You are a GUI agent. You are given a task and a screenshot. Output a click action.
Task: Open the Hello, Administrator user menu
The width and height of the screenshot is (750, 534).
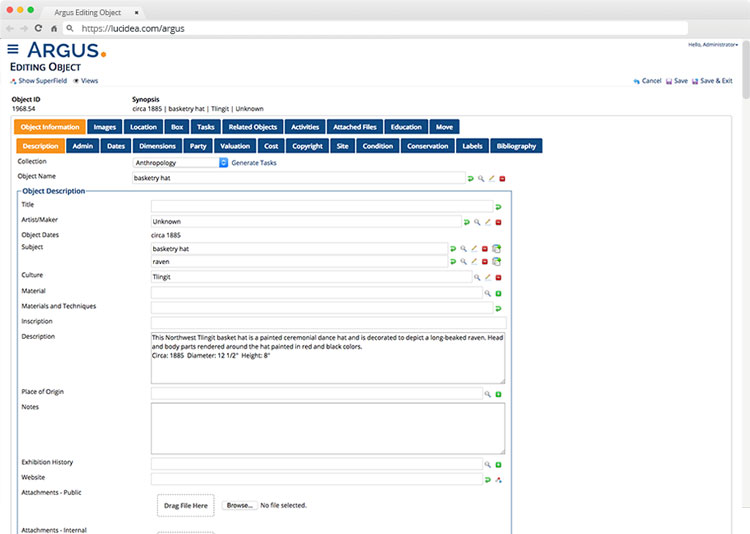coord(708,45)
